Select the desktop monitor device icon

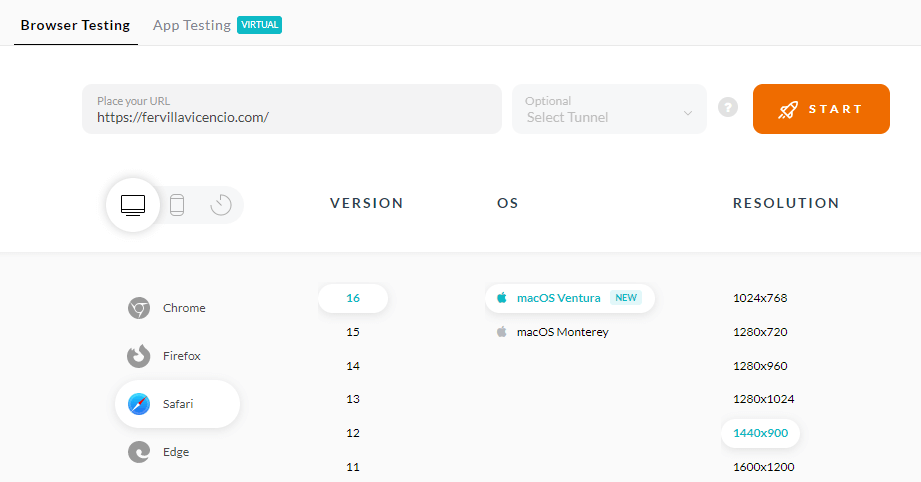(133, 205)
